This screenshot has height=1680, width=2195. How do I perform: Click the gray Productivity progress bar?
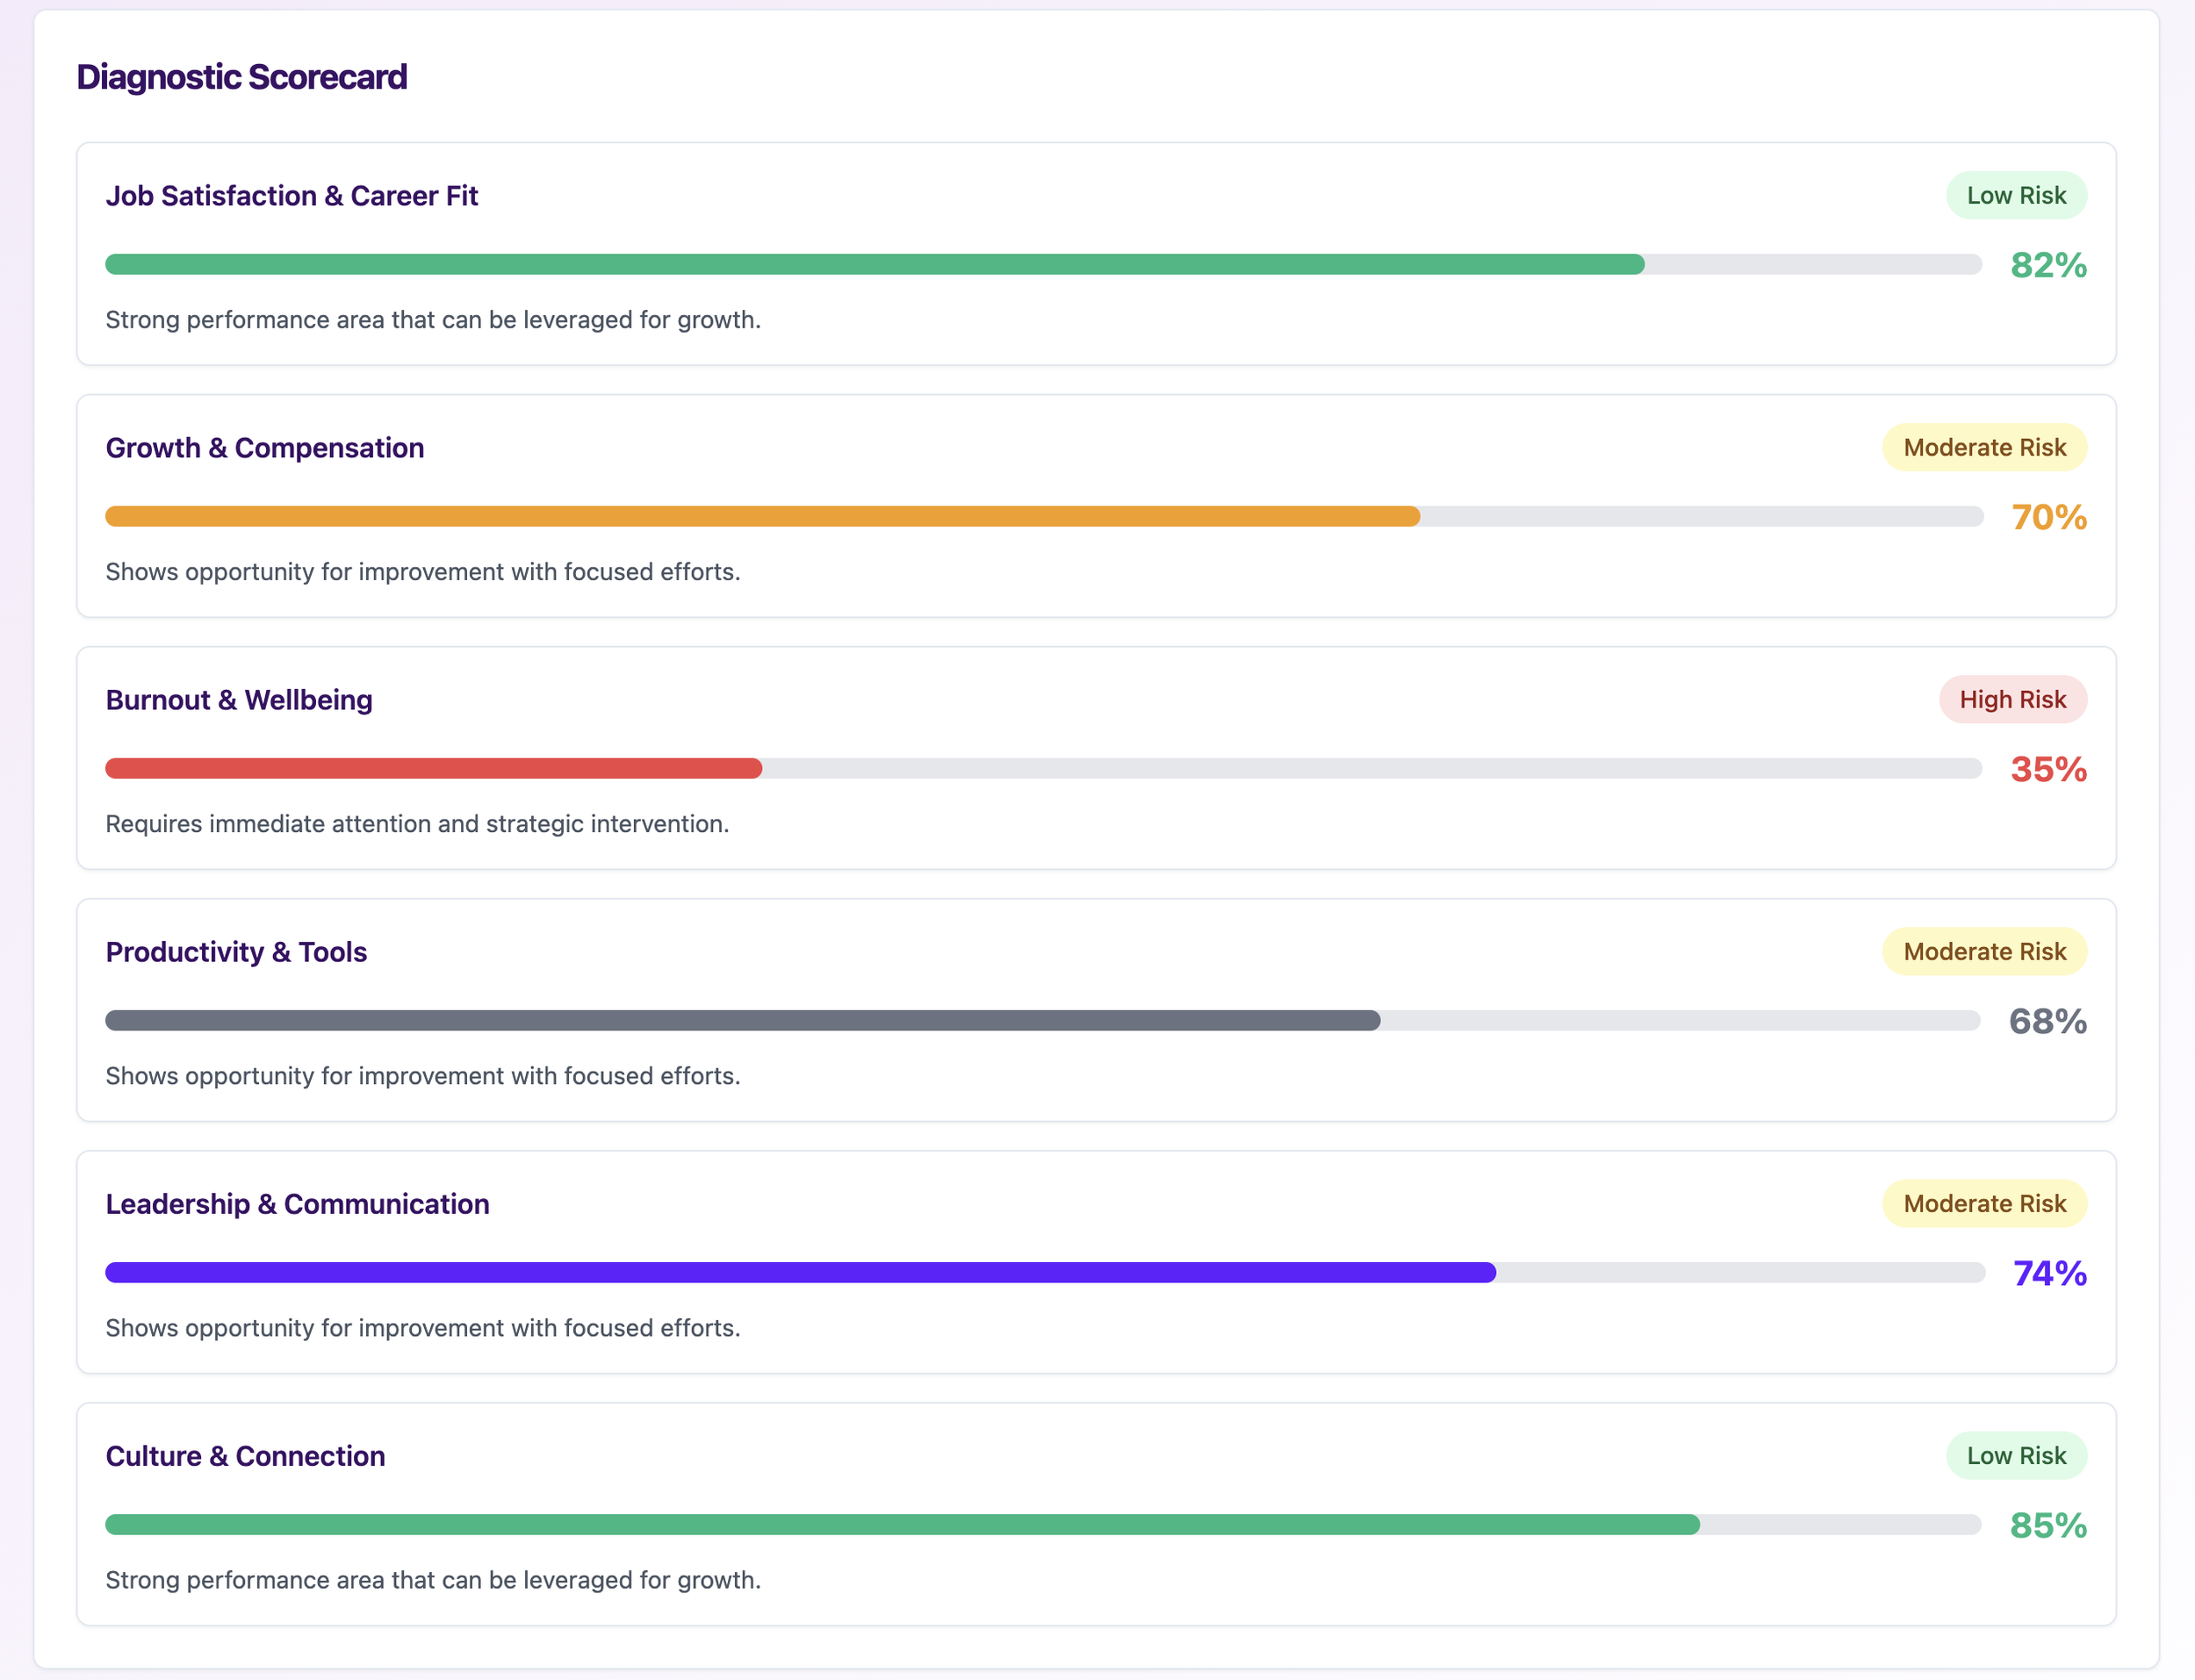click(x=742, y=1021)
